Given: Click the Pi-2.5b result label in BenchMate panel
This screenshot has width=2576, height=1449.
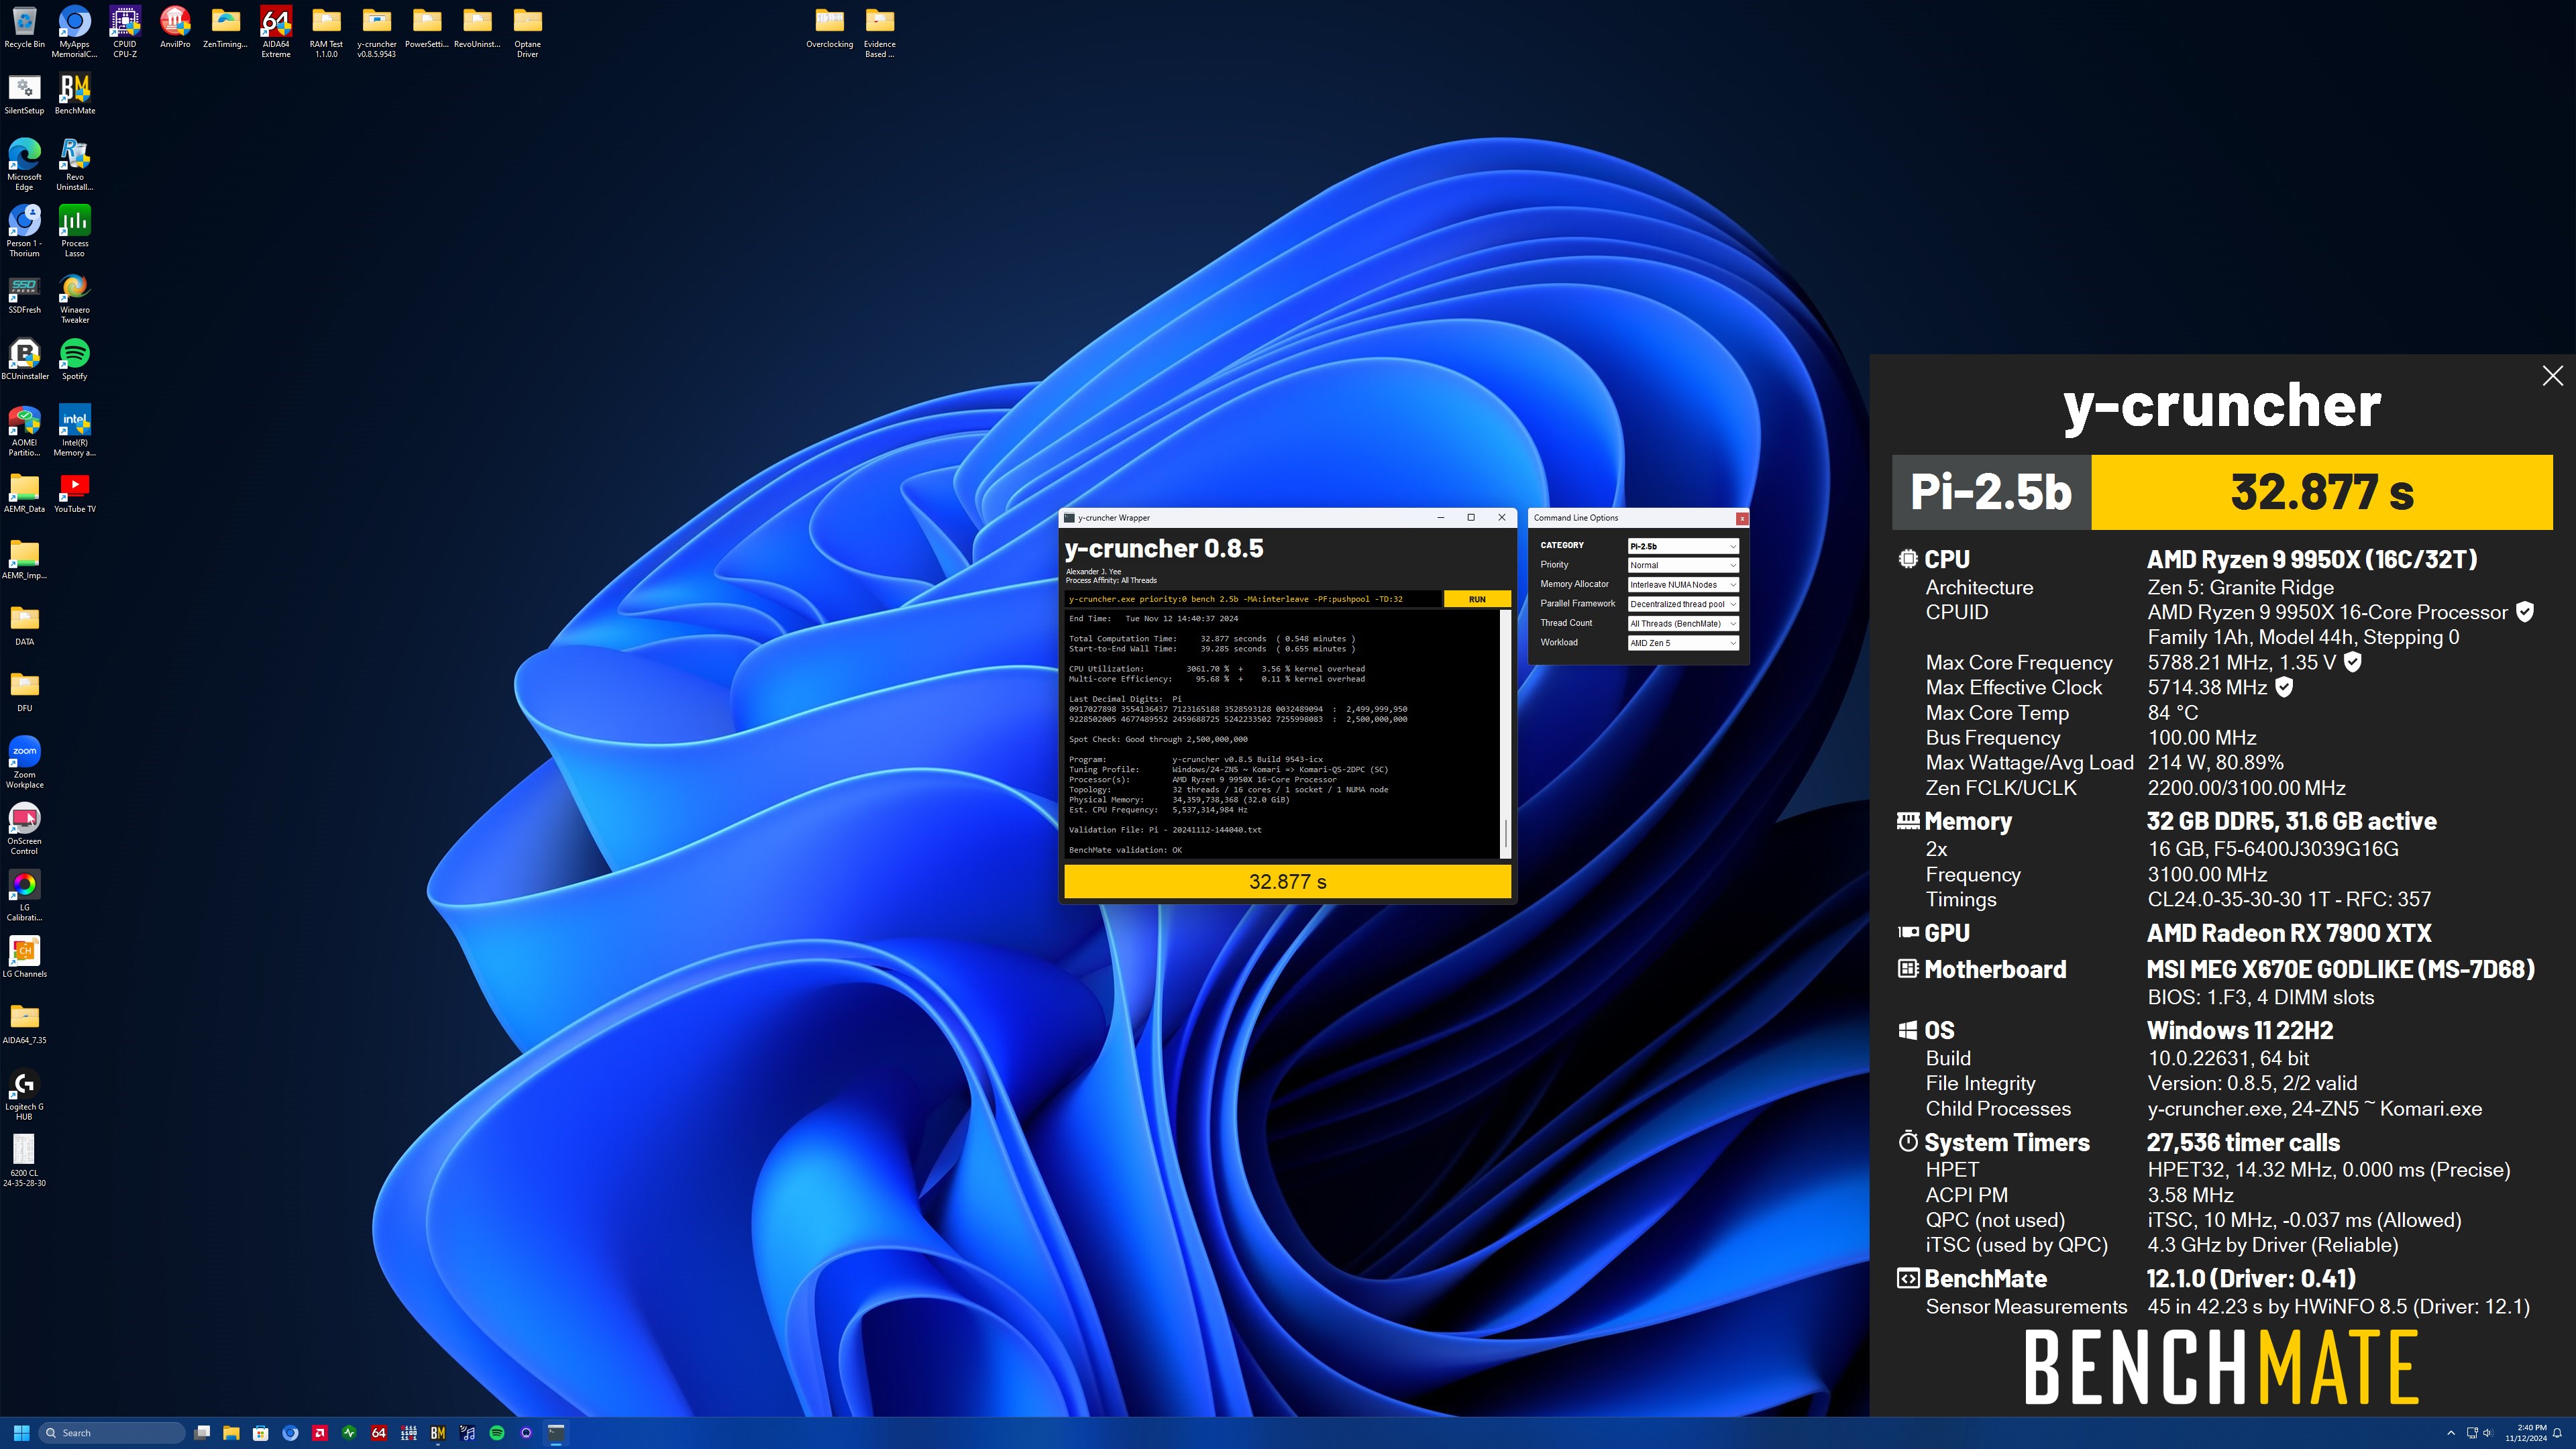Looking at the screenshot, I should coord(1990,492).
